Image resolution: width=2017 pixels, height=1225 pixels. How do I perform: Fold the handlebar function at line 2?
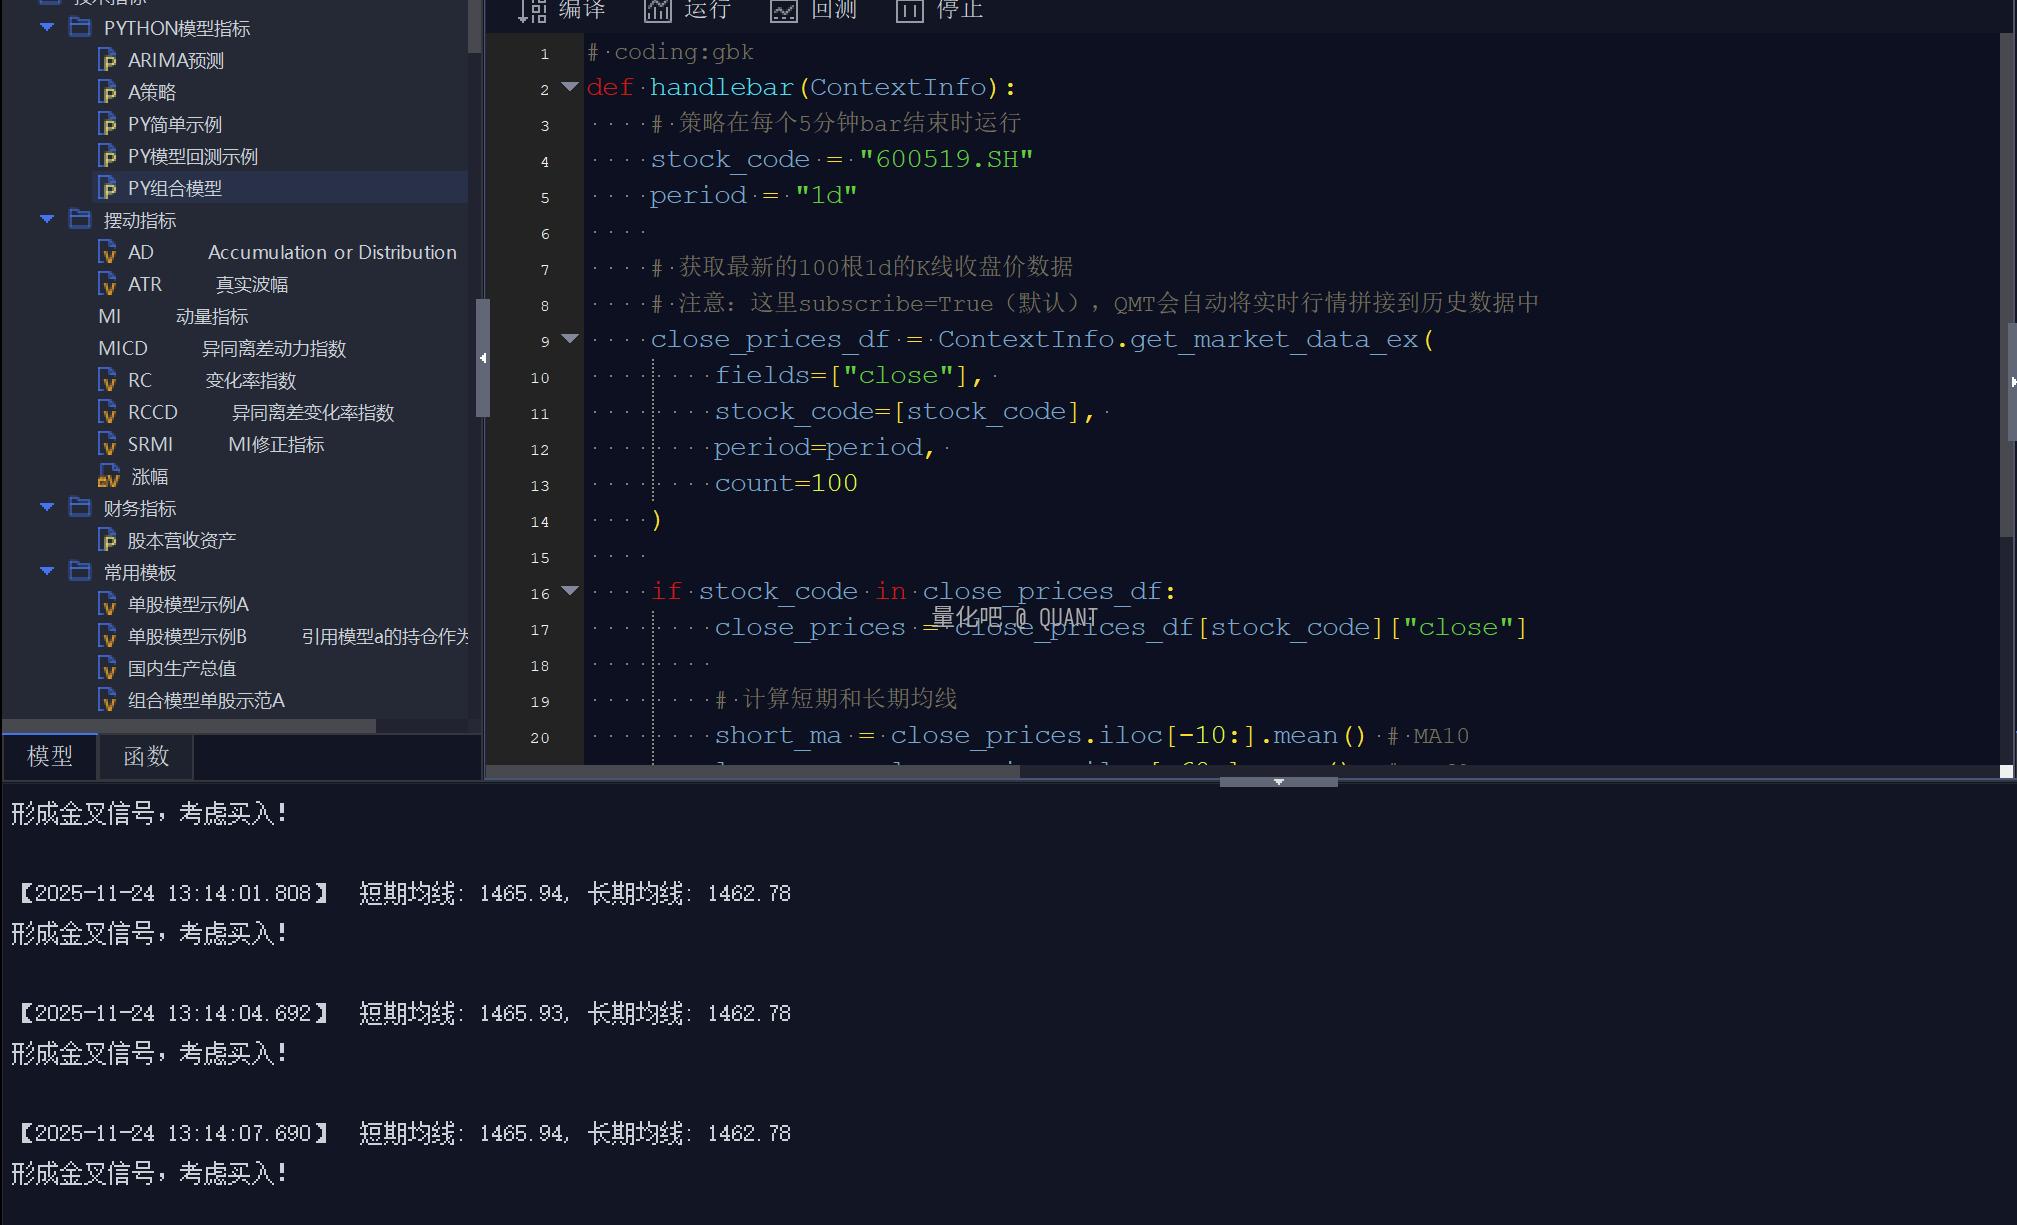tap(570, 87)
